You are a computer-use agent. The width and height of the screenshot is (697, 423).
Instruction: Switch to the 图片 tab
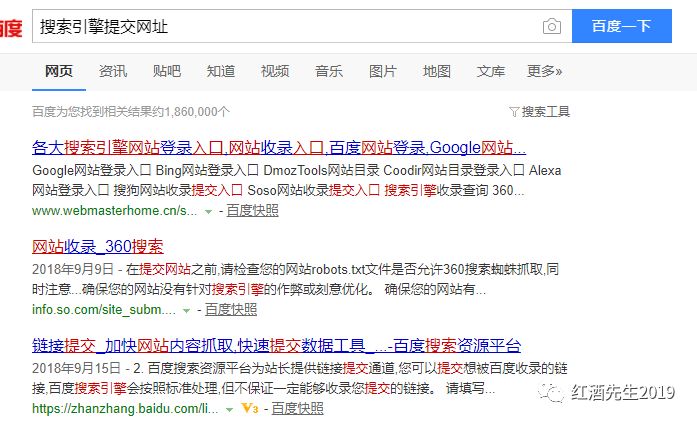coord(383,71)
